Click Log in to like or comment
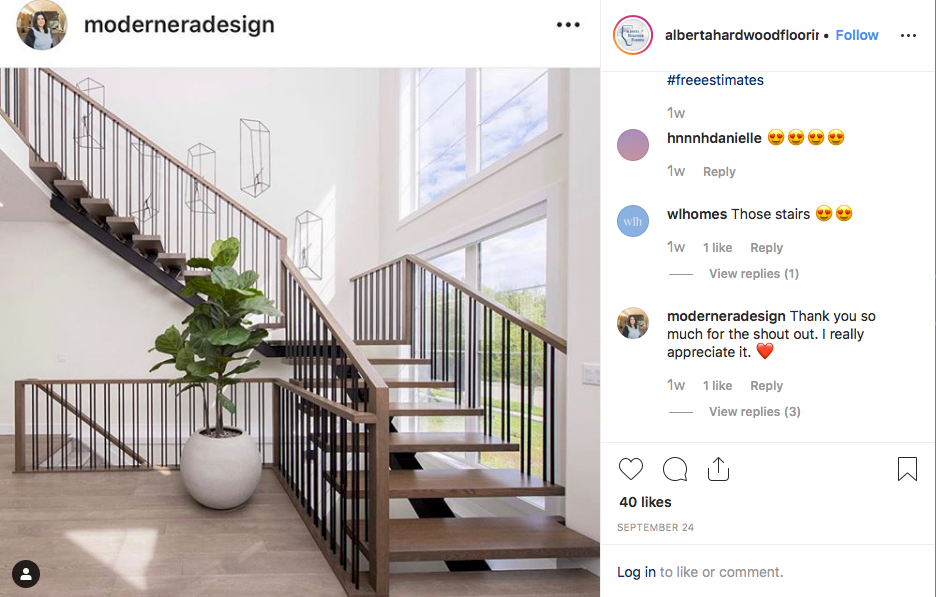 click(x=636, y=572)
